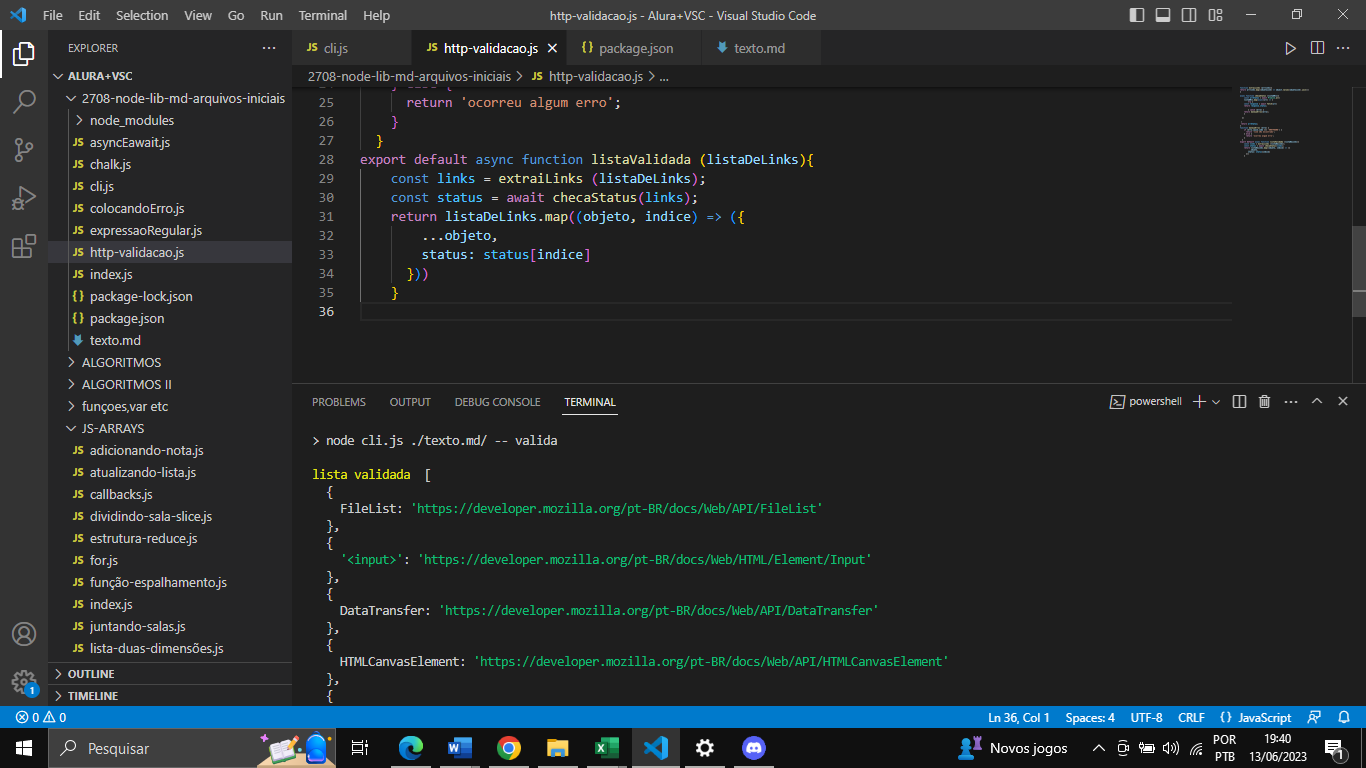Open the Source Control view
Screen dimensions: 1366x768
(24, 150)
